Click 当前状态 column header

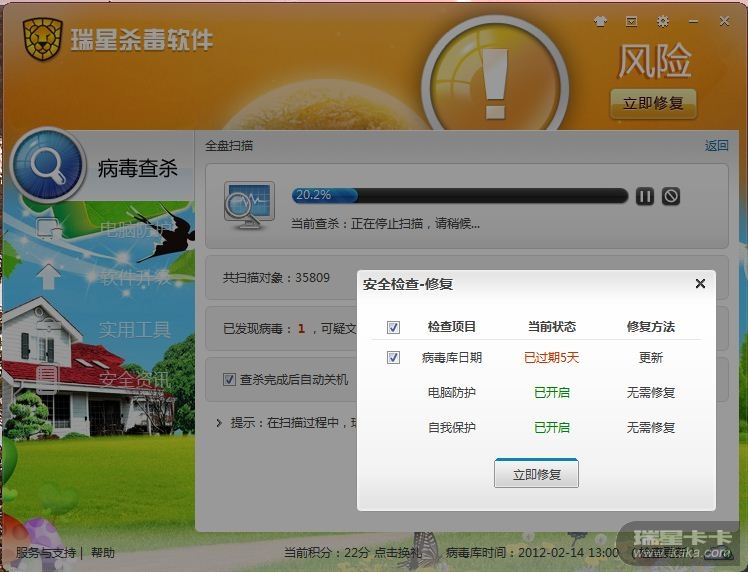551,327
